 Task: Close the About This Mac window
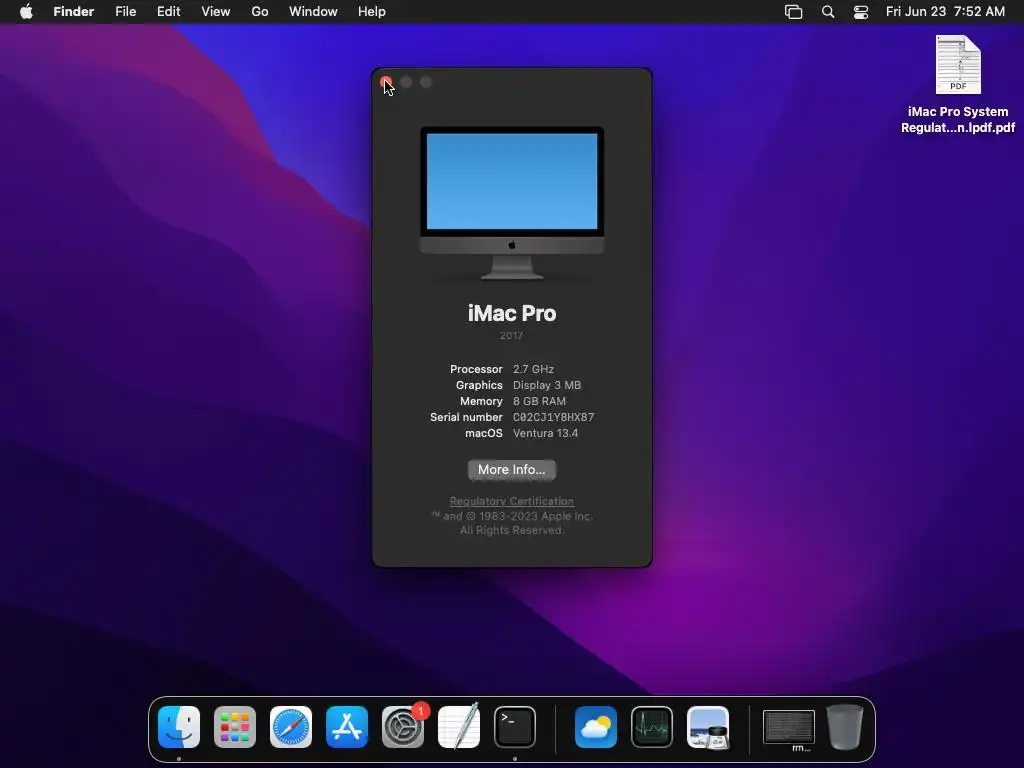385,82
